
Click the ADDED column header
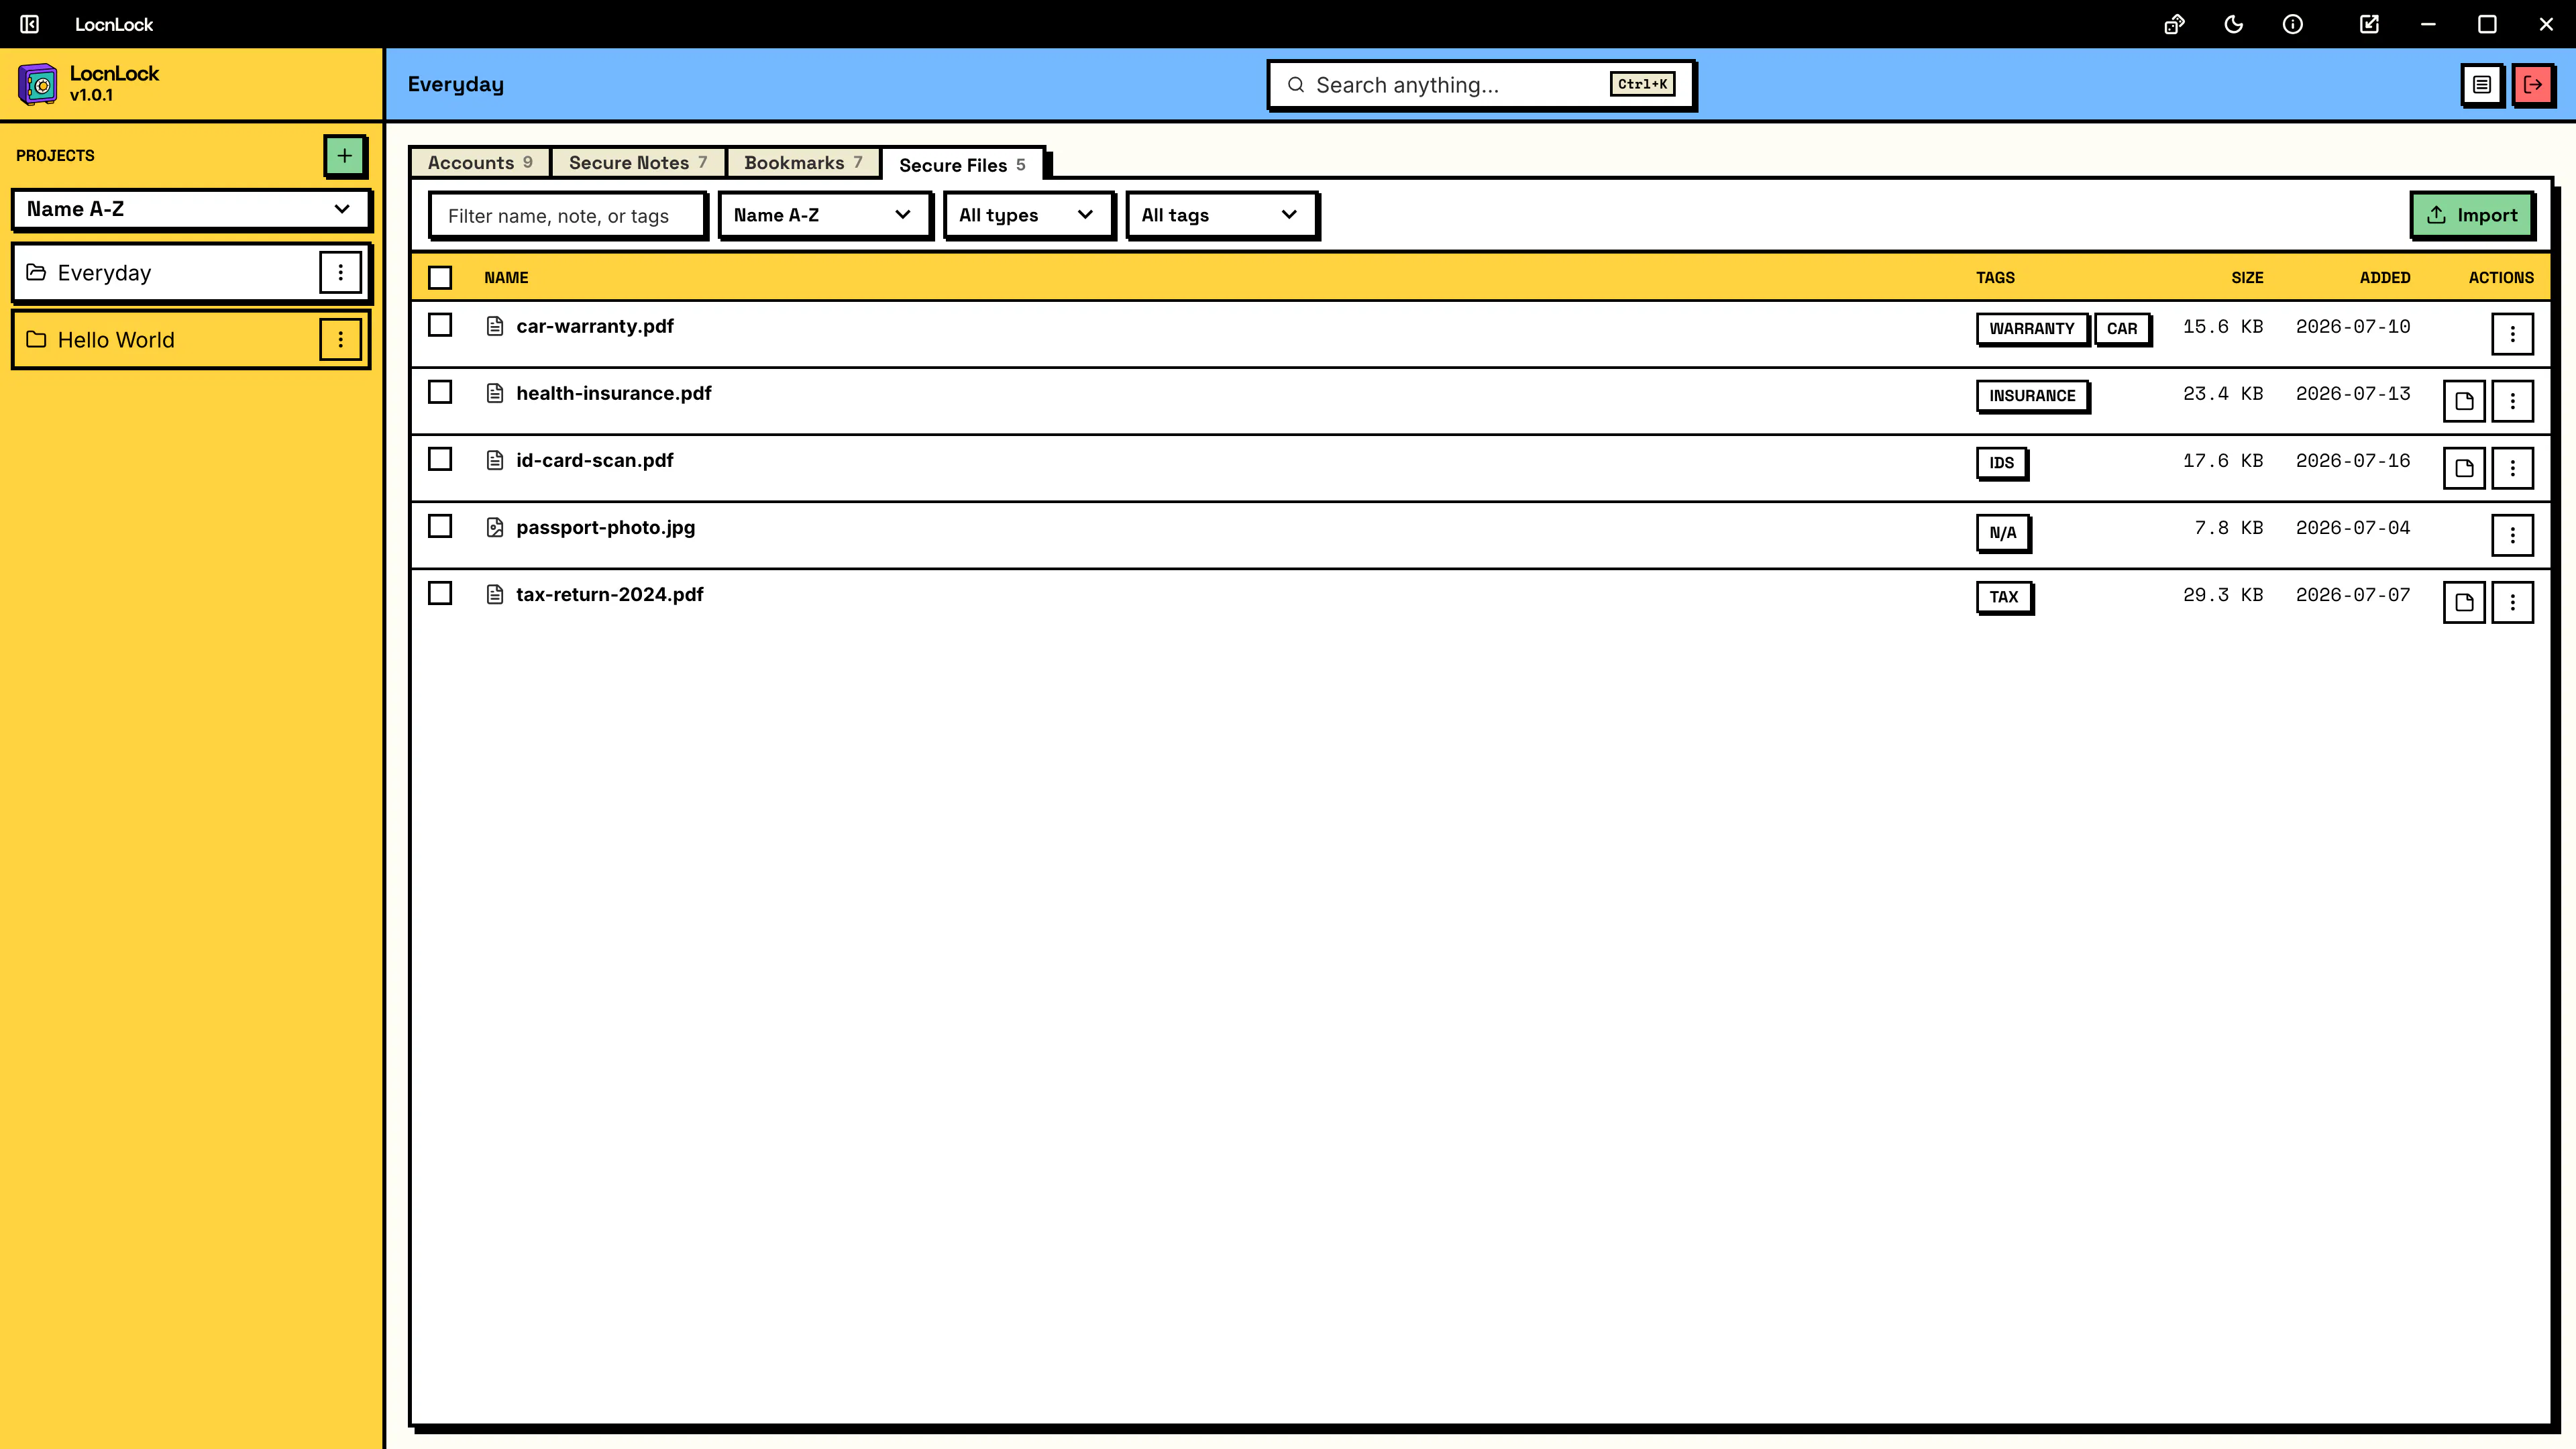coord(2384,277)
